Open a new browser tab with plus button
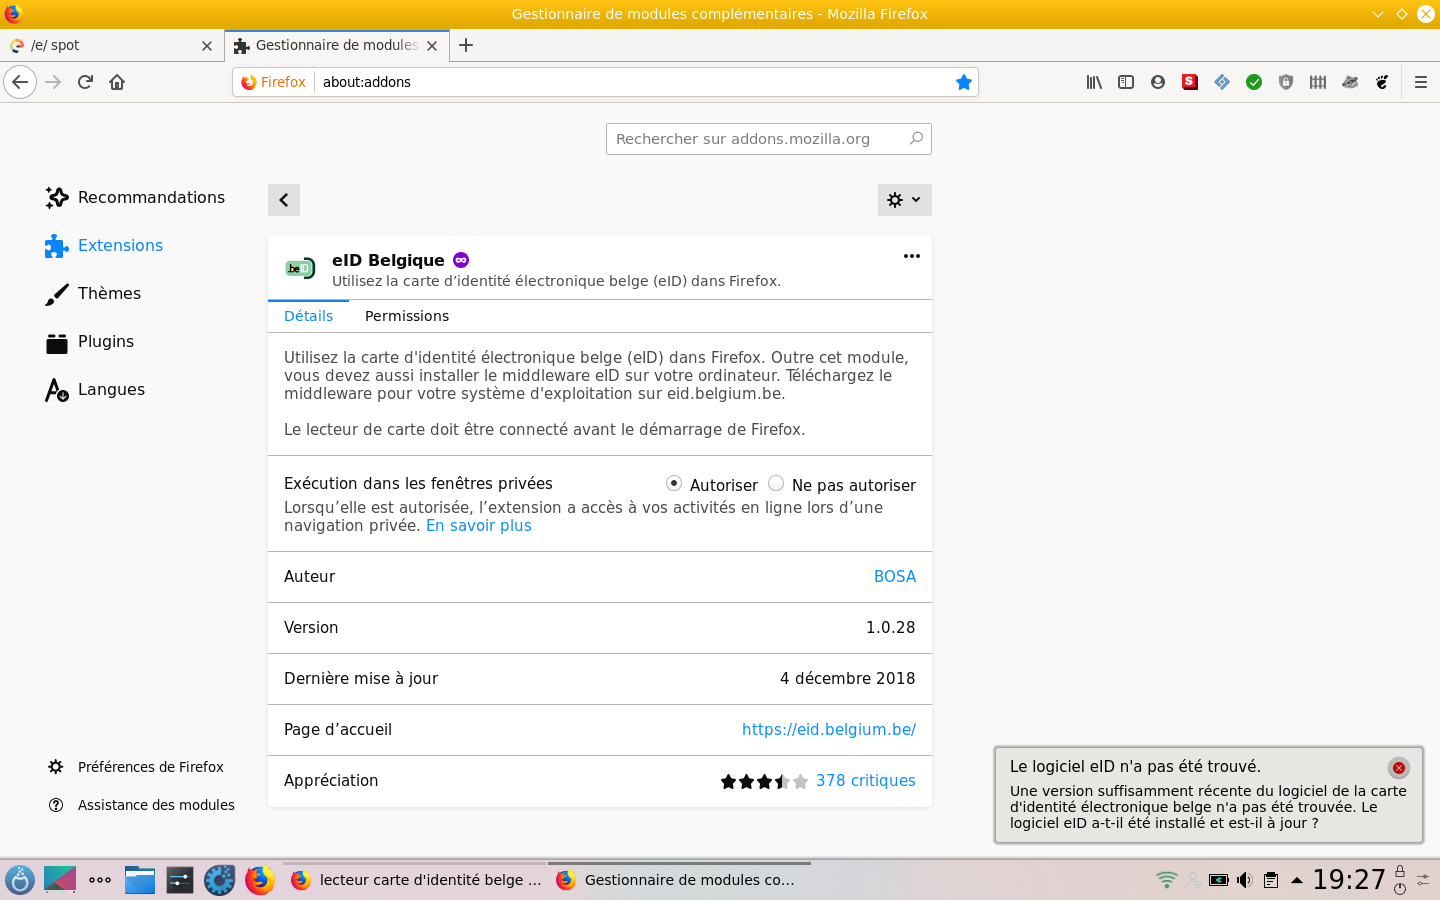Screen dimensions: 1440x900 tap(466, 45)
